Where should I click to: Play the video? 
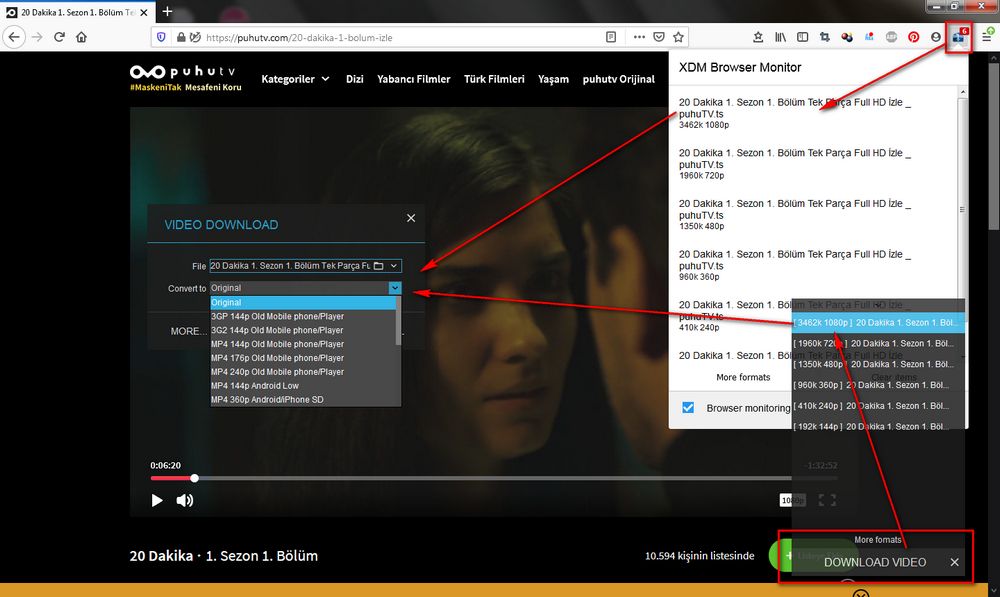(x=157, y=500)
